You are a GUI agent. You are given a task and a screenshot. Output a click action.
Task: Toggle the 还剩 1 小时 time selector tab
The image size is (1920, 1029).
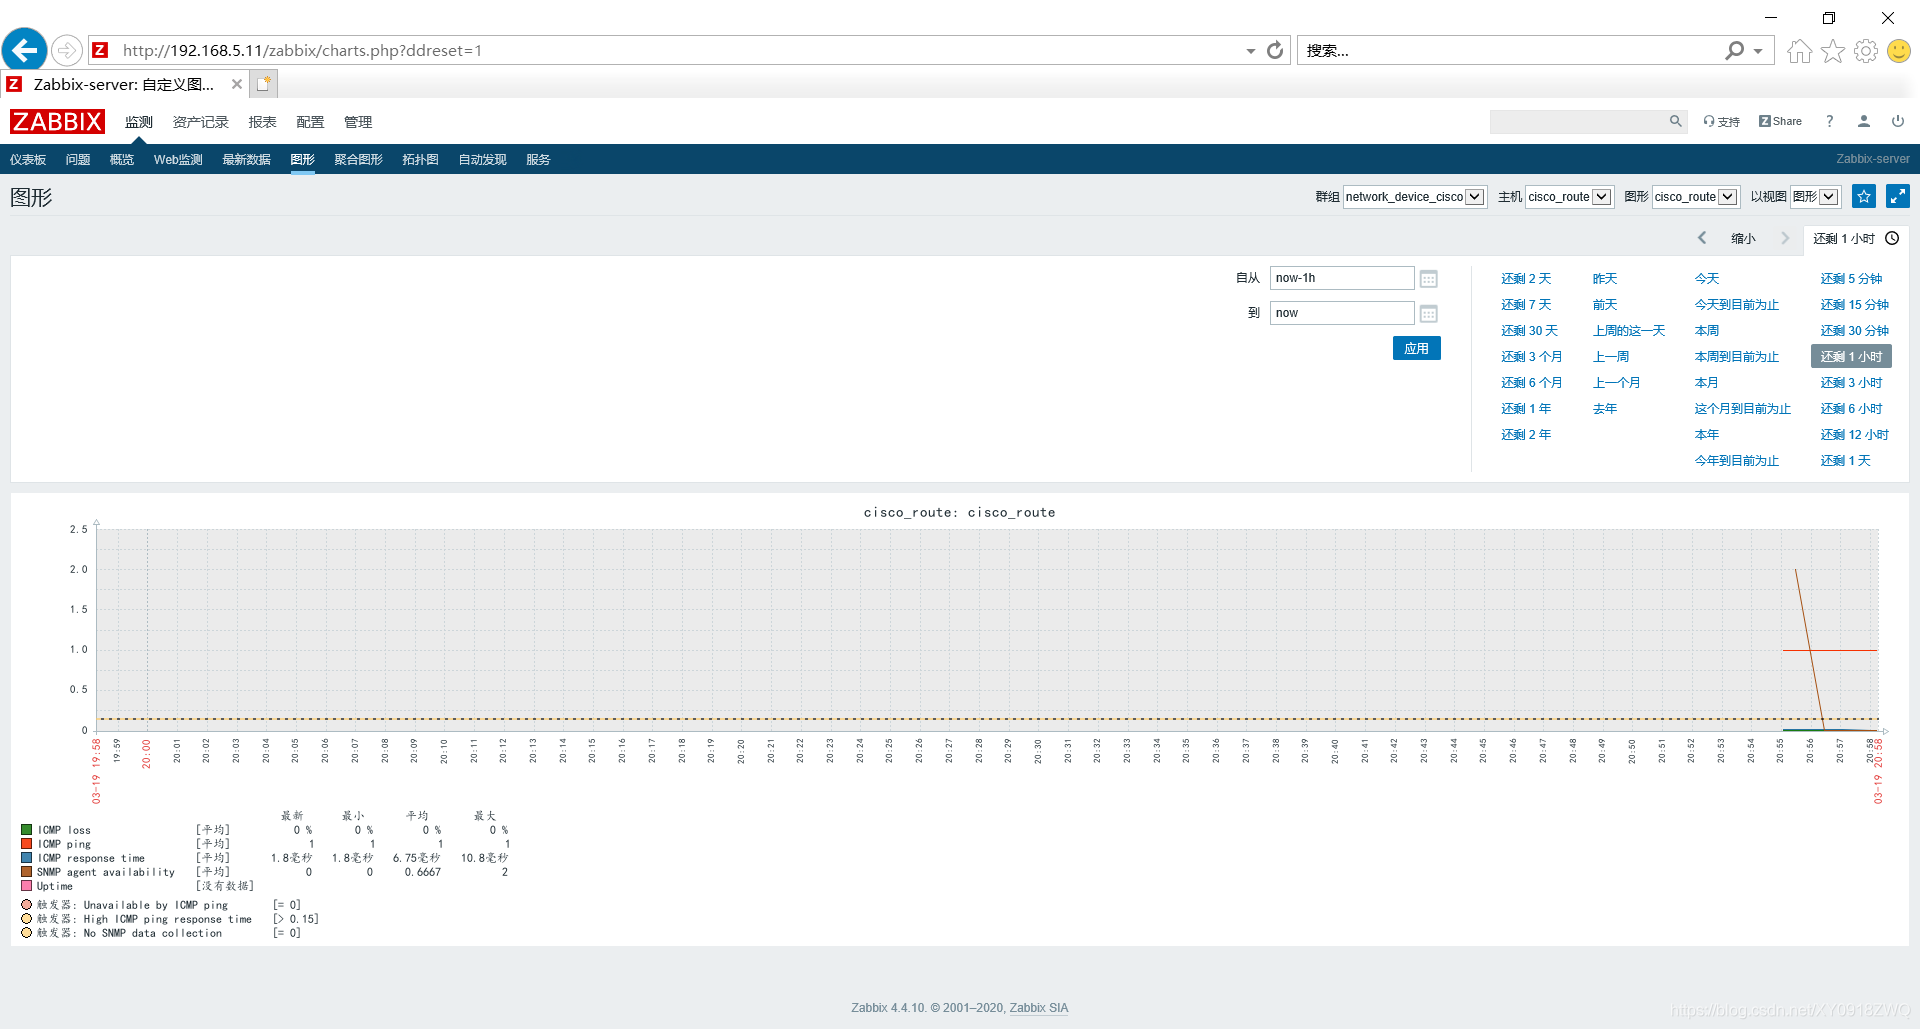(x=1855, y=238)
